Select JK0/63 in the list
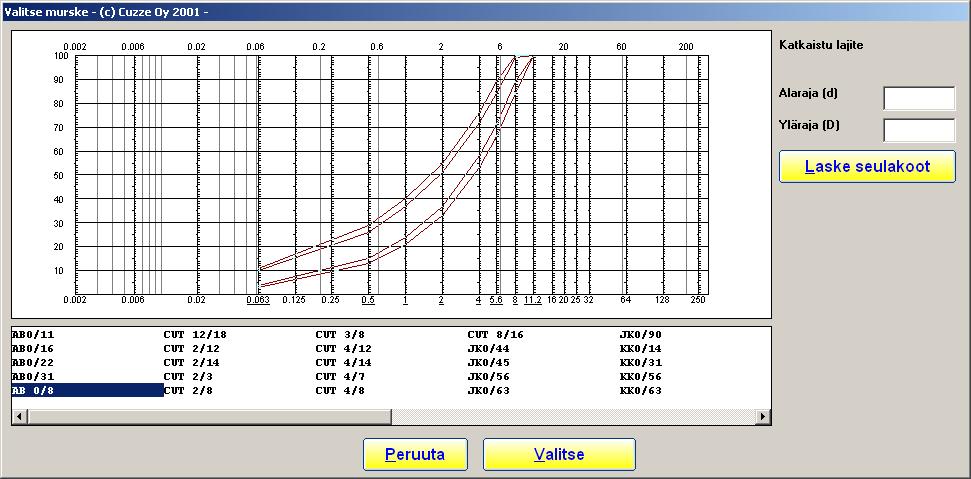This screenshot has height=479, width=971. point(489,391)
